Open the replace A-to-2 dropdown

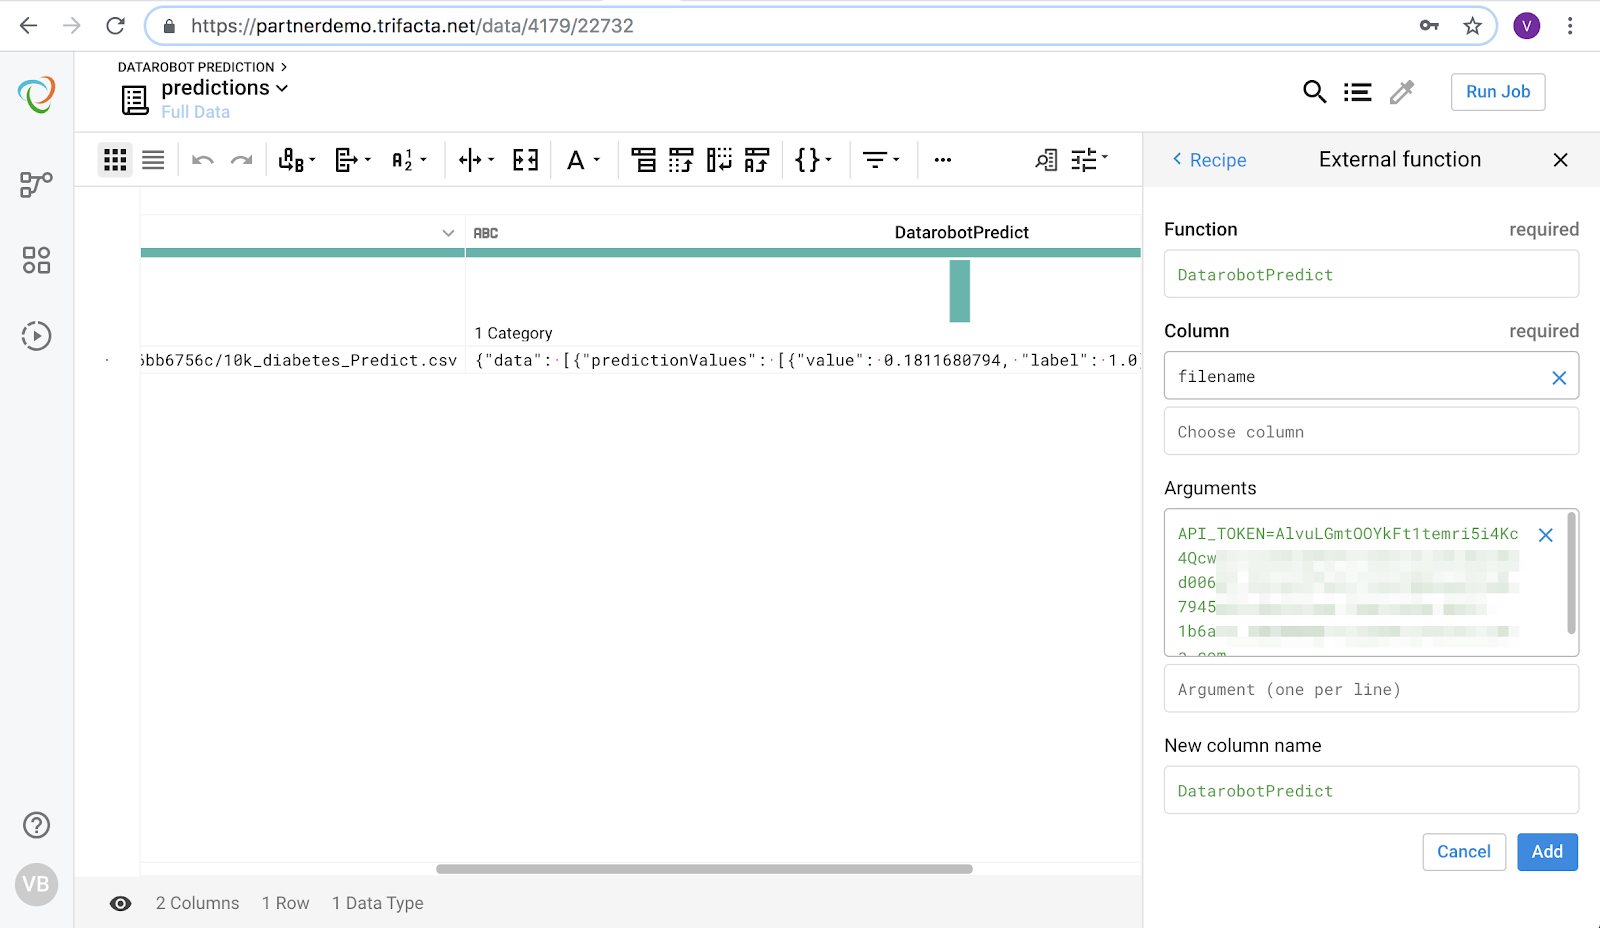tap(409, 160)
